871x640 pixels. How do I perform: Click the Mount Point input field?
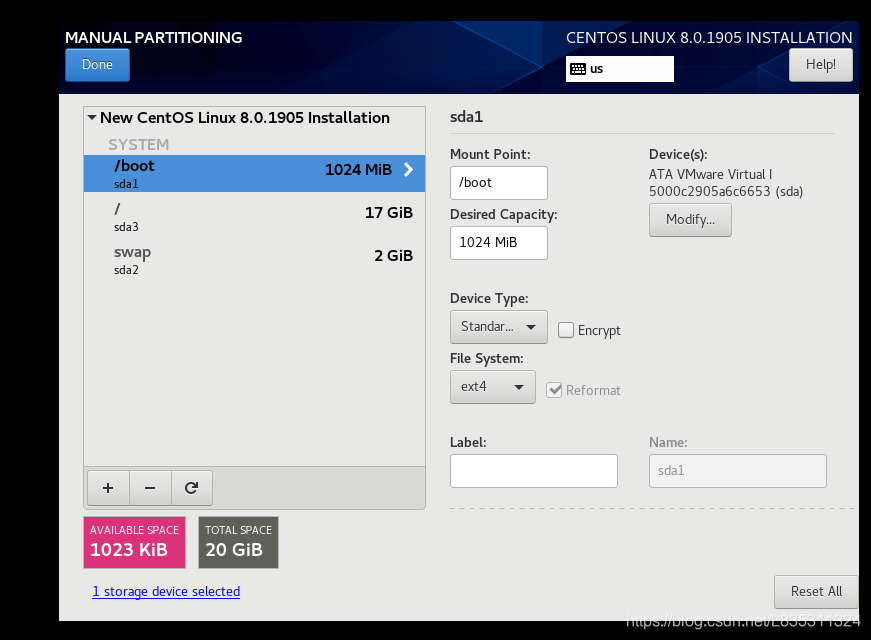pyautogui.click(x=498, y=183)
